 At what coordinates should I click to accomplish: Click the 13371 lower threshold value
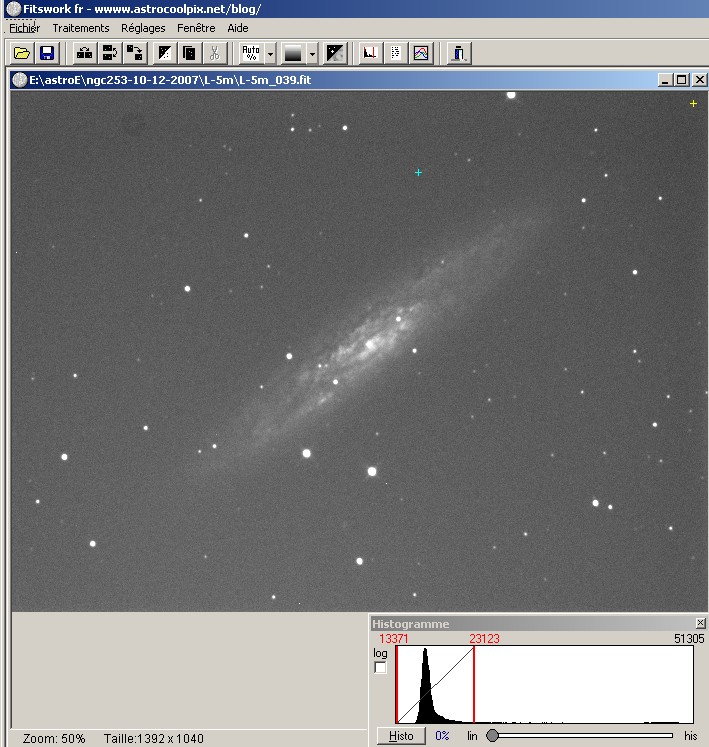[393, 639]
